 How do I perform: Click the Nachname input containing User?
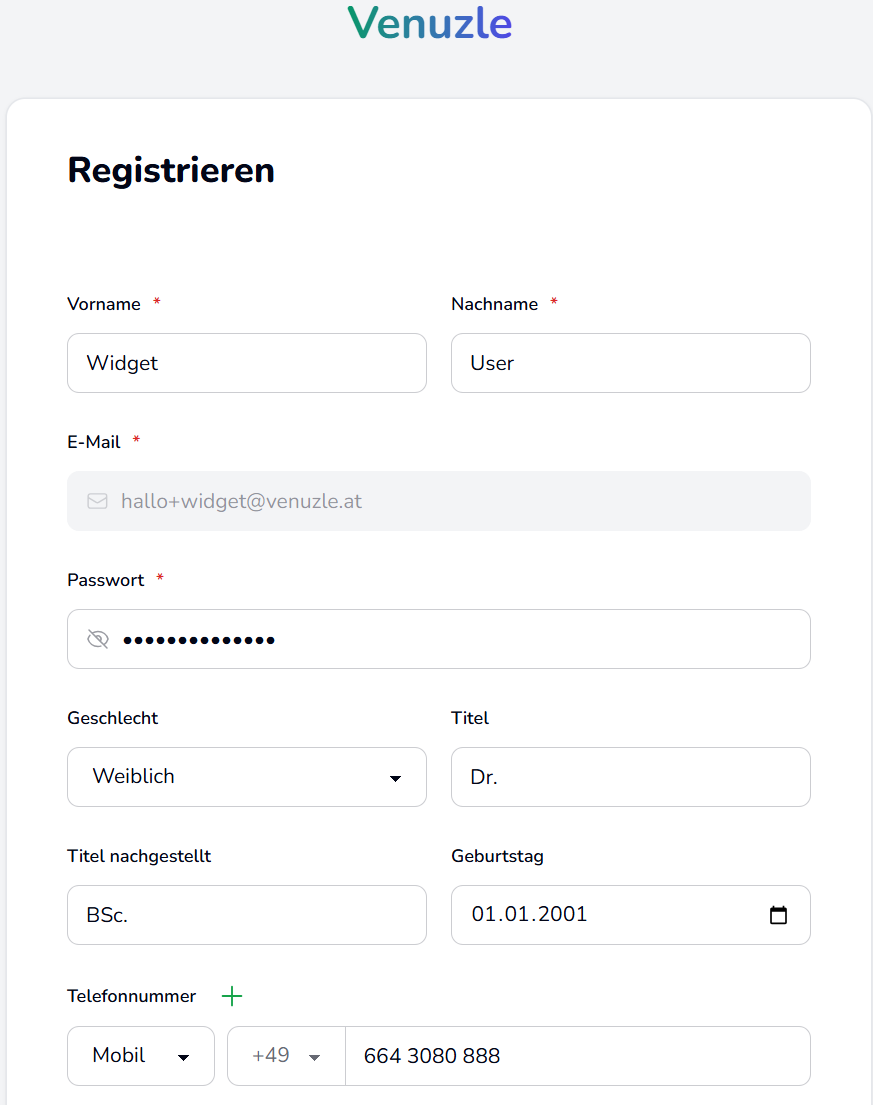pyautogui.click(x=630, y=363)
